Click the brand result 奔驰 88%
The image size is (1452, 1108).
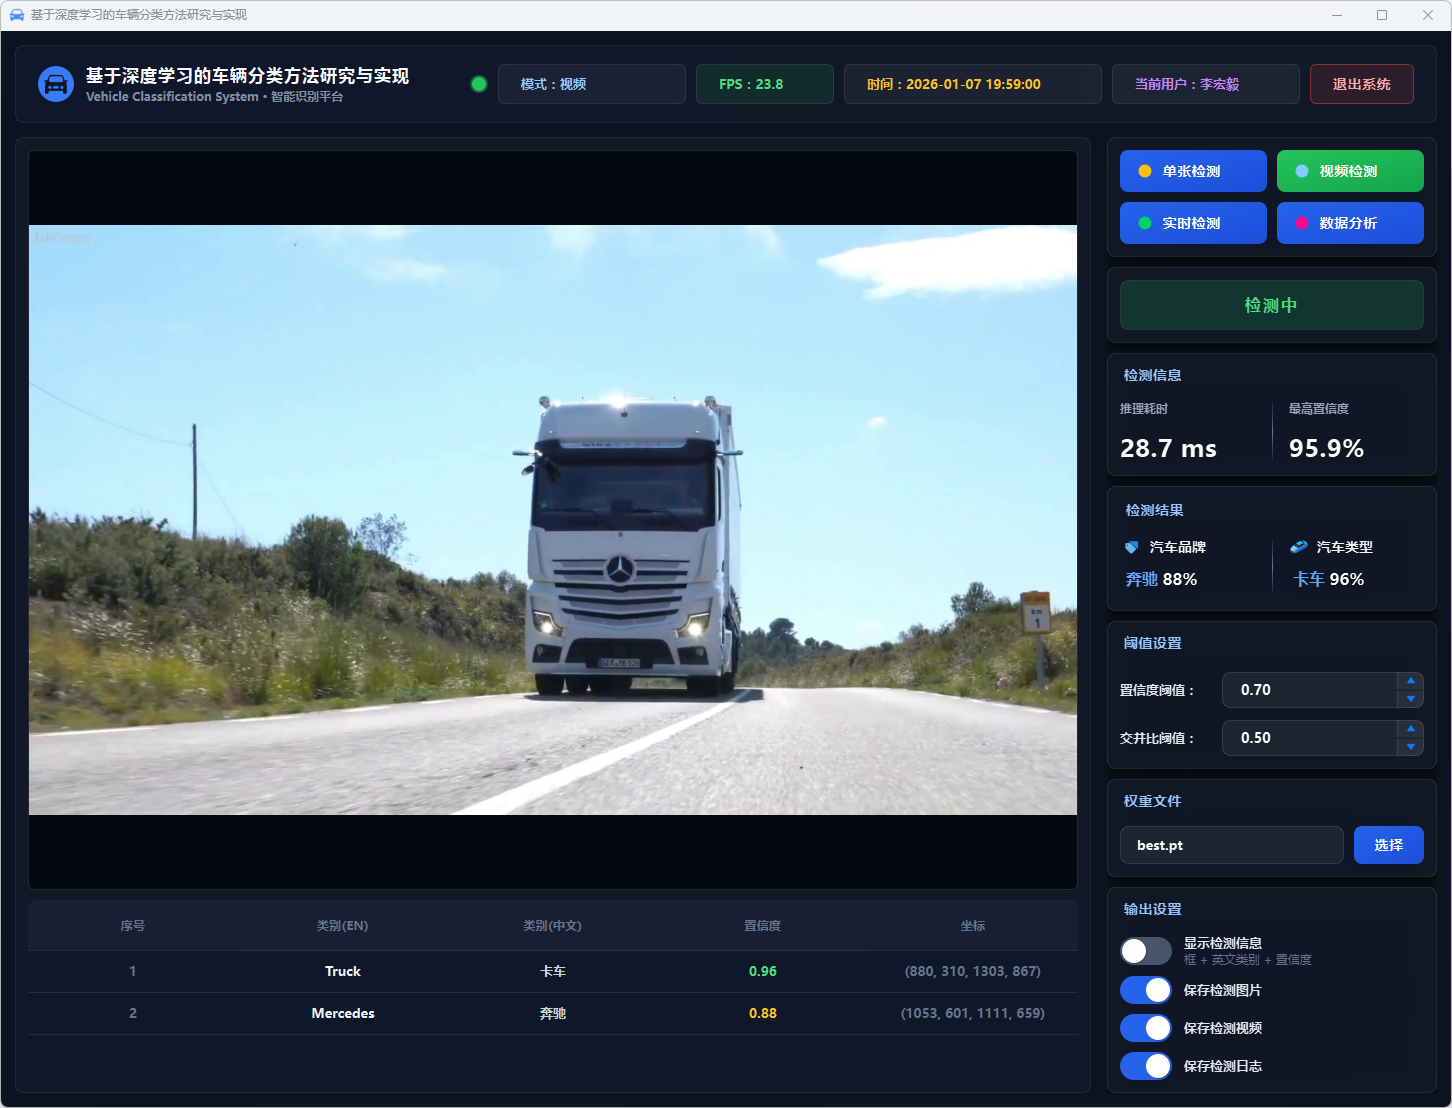(x=1161, y=579)
